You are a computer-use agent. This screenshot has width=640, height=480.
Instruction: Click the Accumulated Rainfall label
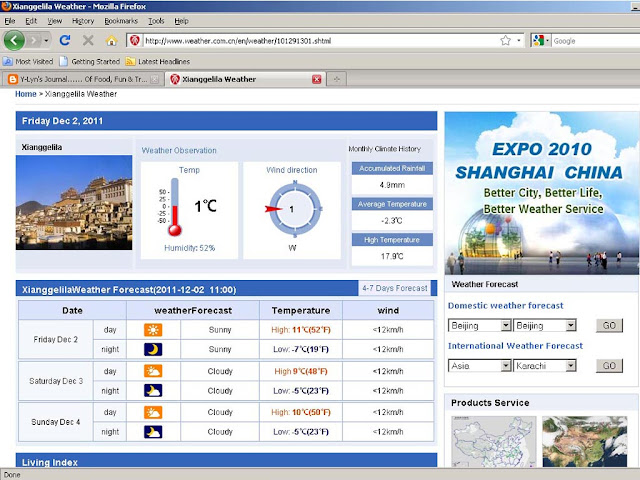392,168
